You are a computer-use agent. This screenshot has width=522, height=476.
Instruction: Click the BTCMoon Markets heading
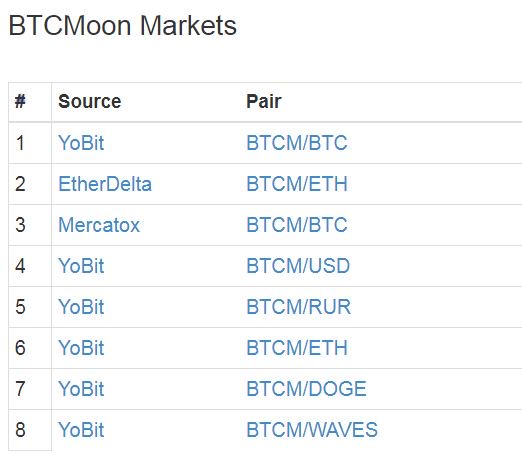coord(123,26)
